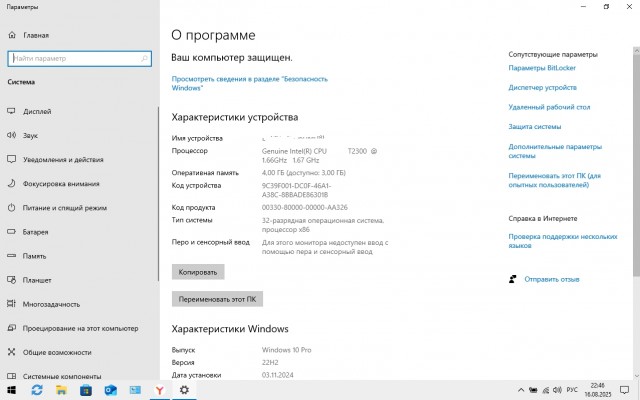640x400 pixels.
Task: Select device ID 9C39F001-DC0F-46A1
Action: coord(296,190)
